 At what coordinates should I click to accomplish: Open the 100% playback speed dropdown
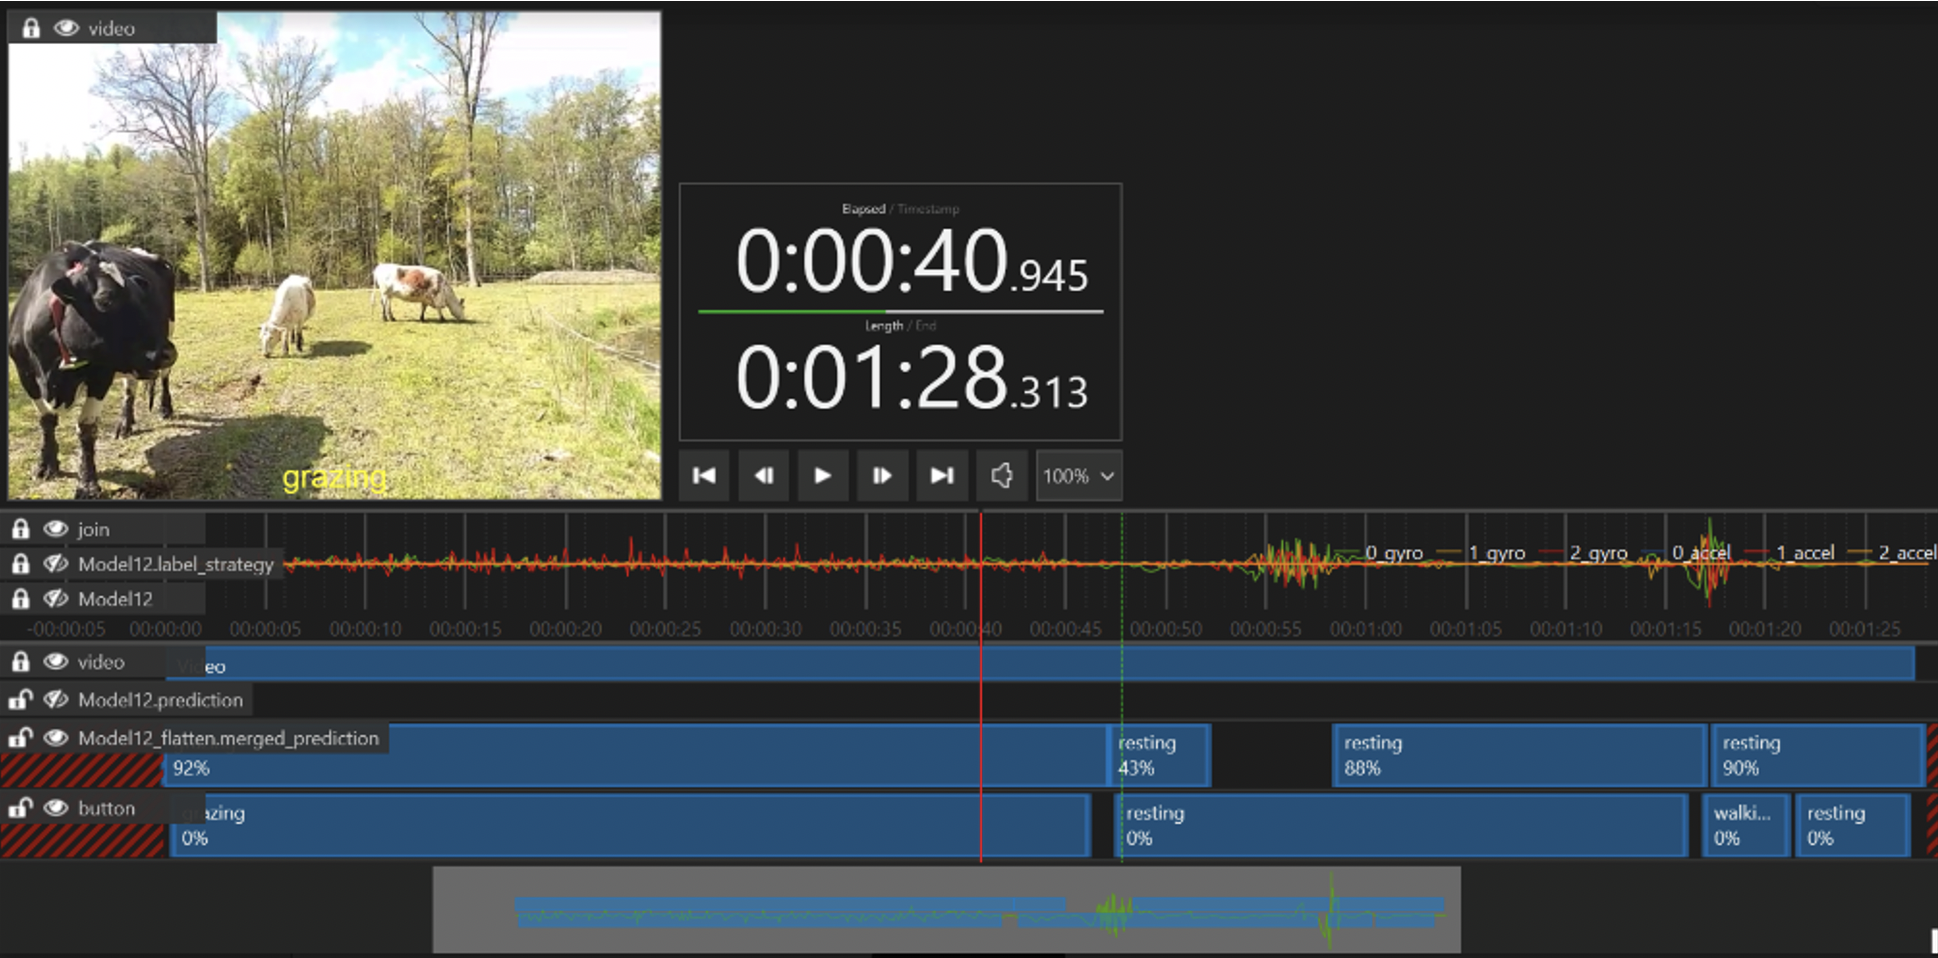pyautogui.click(x=1078, y=476)
